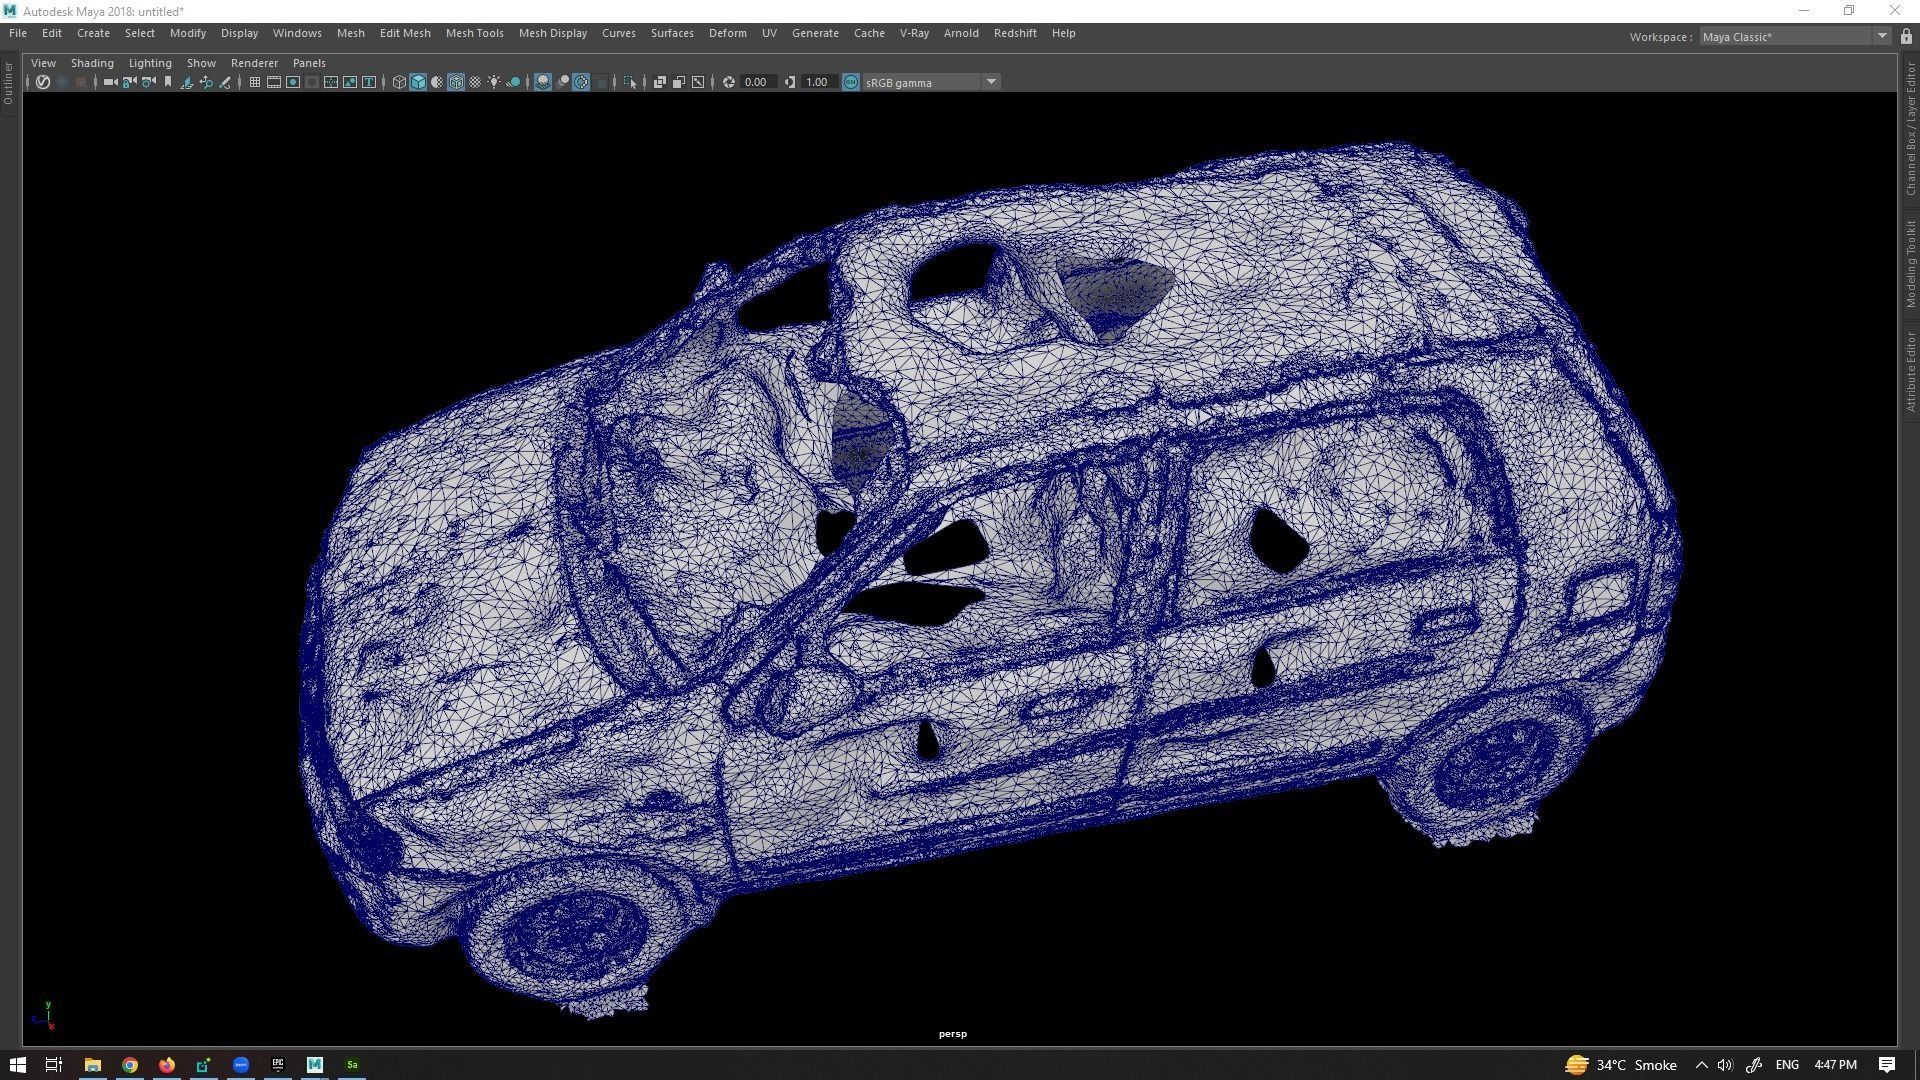Toggle the film gate display
The image size is (1920, 1080).
[x=273, y=82]
